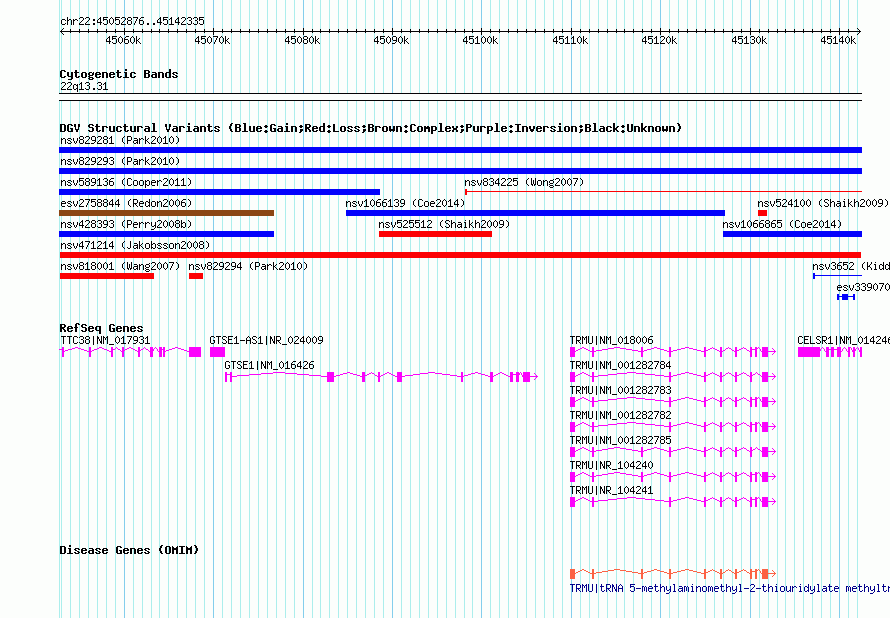Select the TRMU|NM_001282784 transcript label
The height and width of the screenshot is (618, 890).
point(620,365)
